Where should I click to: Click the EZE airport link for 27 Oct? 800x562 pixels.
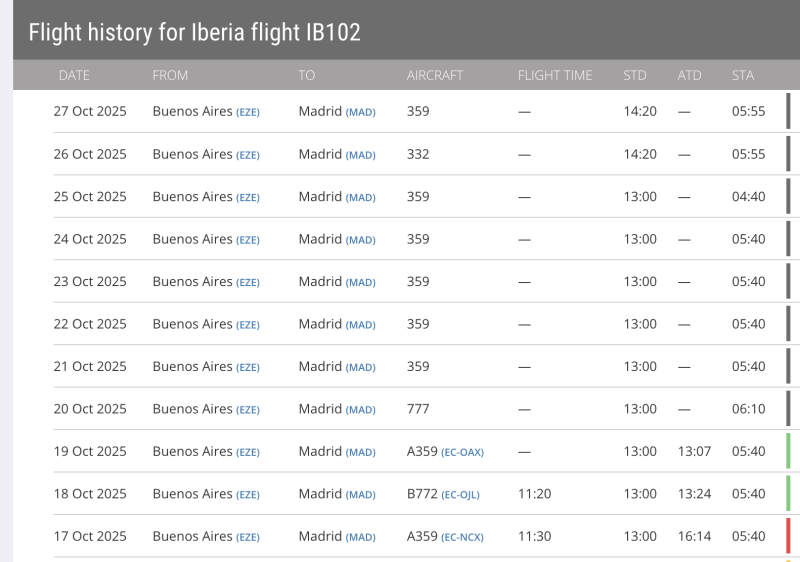(248, 112)
